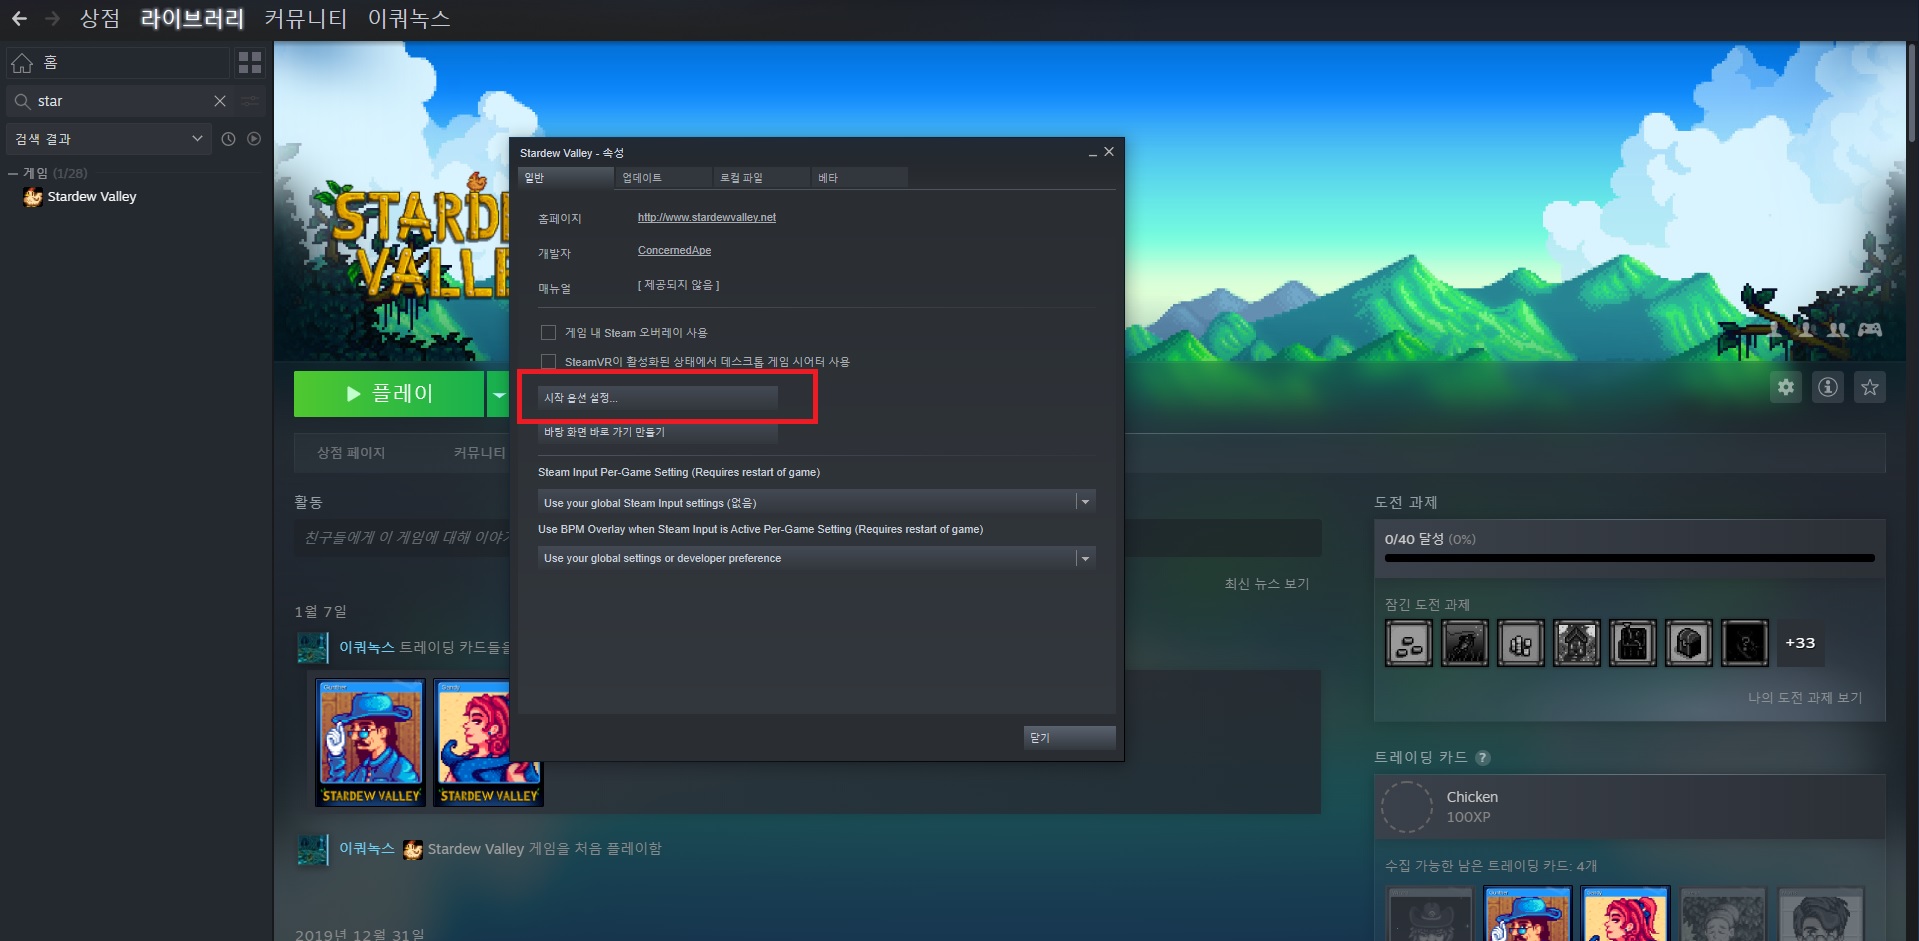
Task: Toggle SteamVR desktop theater checkbox
Action: click(548, 361)
